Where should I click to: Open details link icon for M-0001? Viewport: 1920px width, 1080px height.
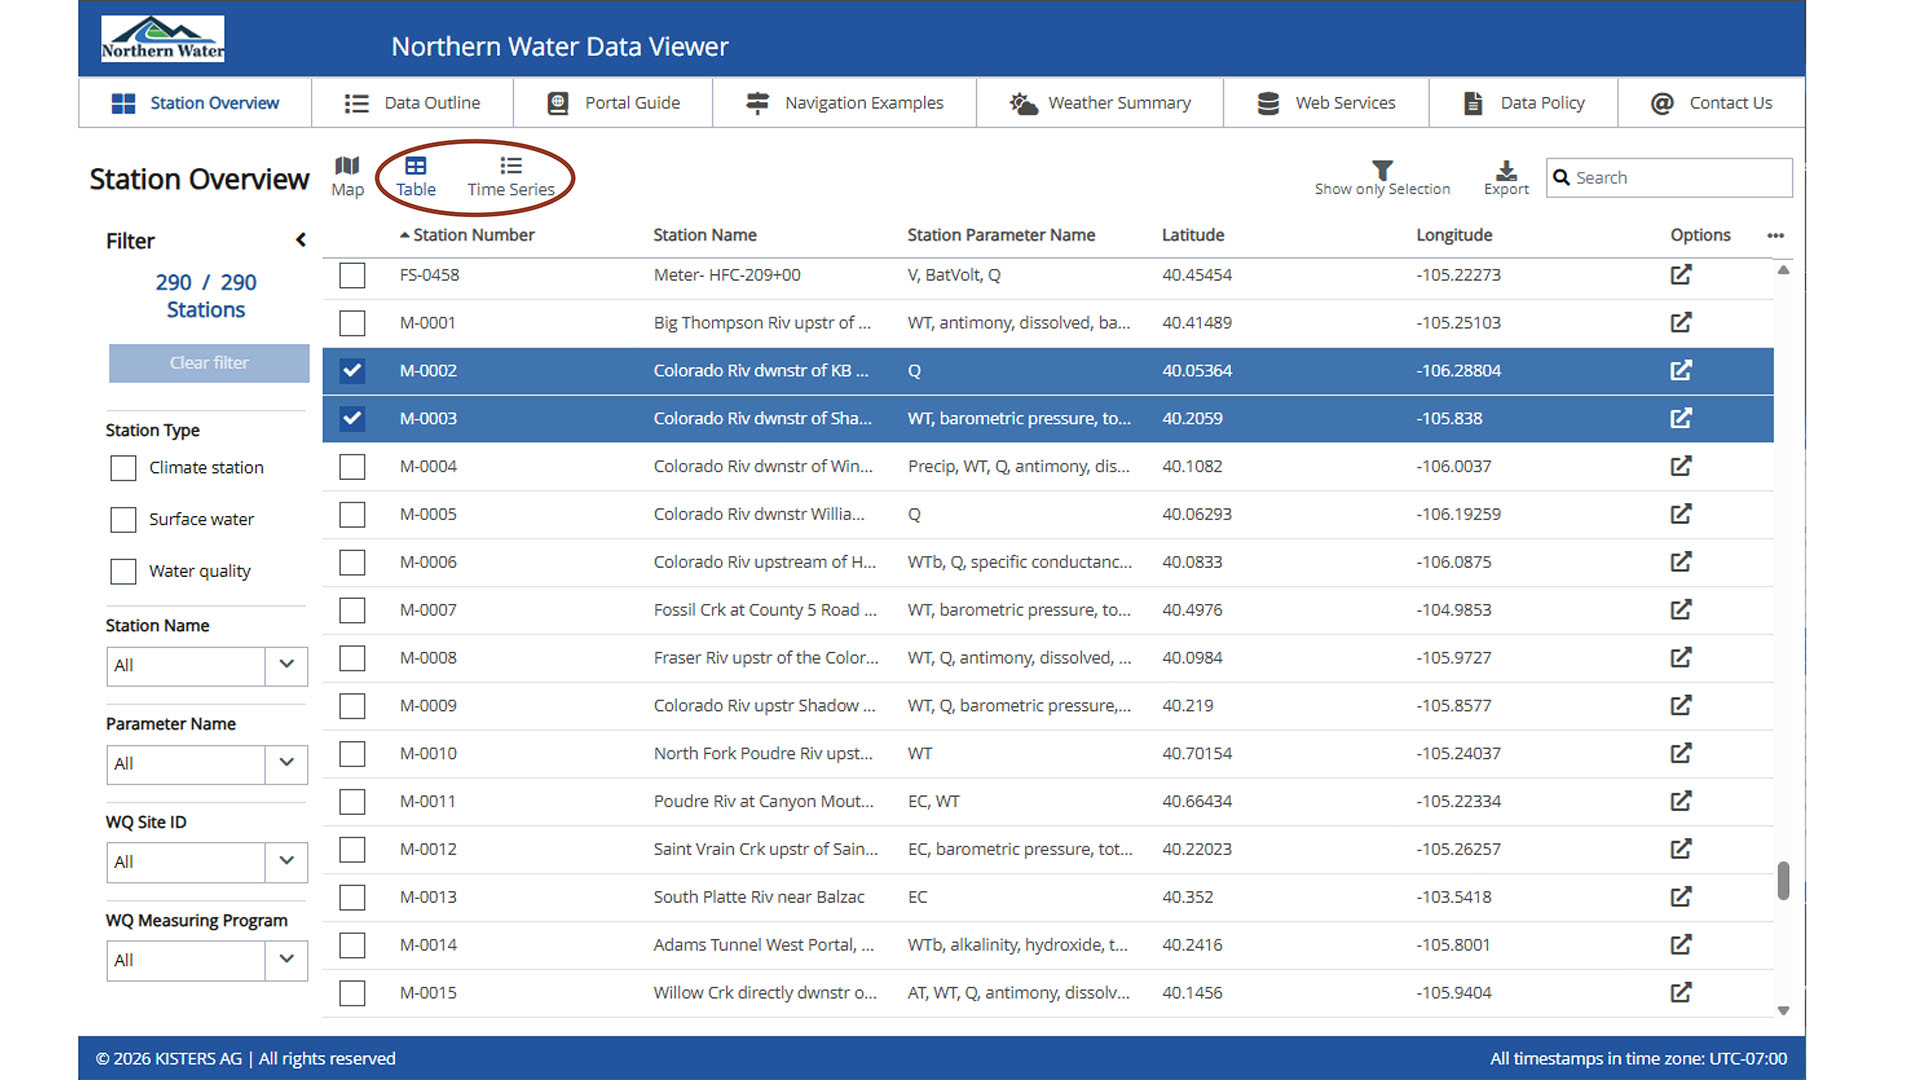point(1681,323)
